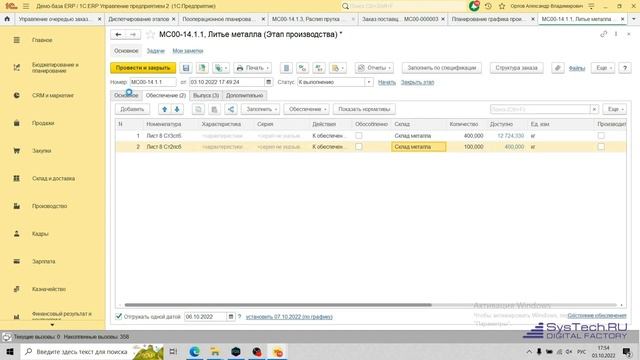The width and height of the screenshot is (640, 360).
Task: Toggle Производится checkbox in row 2
Action: pos(601,147)
